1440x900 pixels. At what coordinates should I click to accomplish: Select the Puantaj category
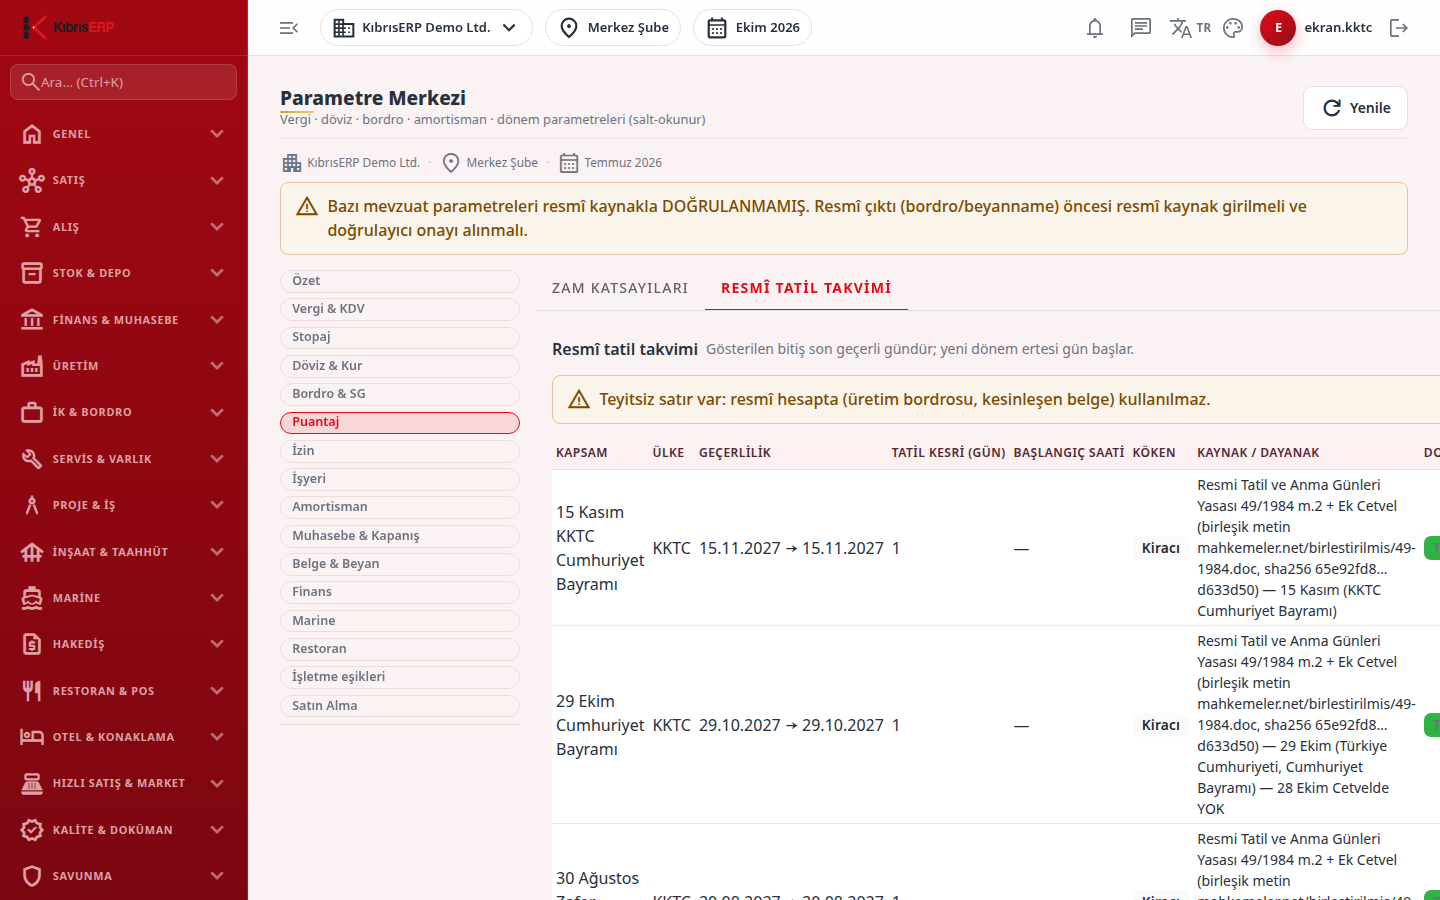[x=400, y=422]
